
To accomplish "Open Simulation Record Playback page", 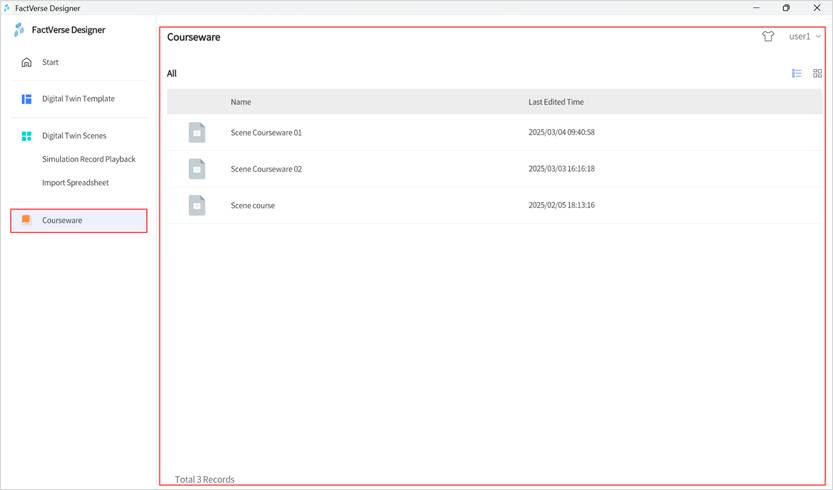I will pyautogui.click(x=88, y=159).
